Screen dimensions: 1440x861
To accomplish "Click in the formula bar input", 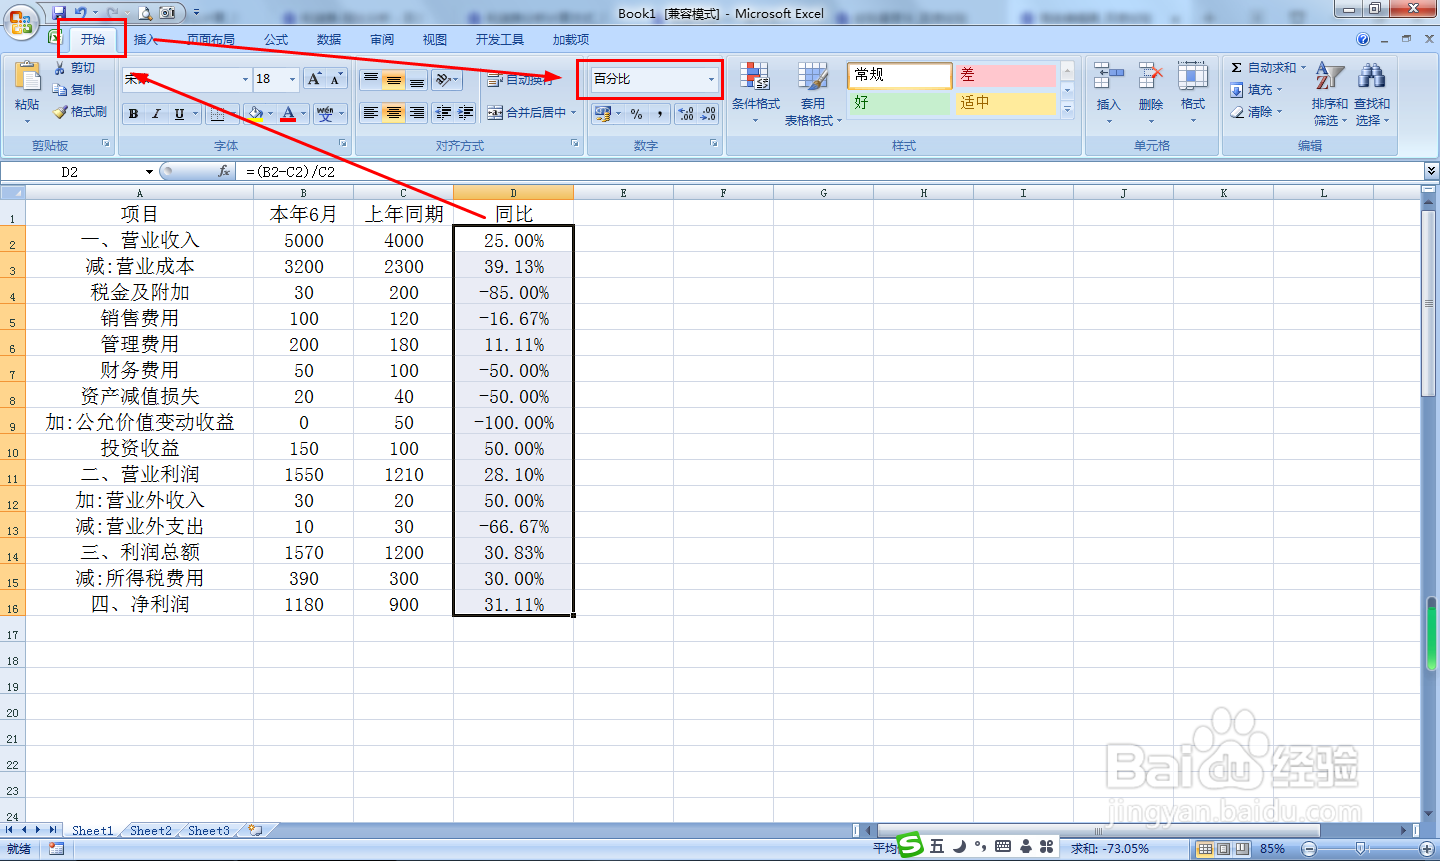I will tap(830, 172).
